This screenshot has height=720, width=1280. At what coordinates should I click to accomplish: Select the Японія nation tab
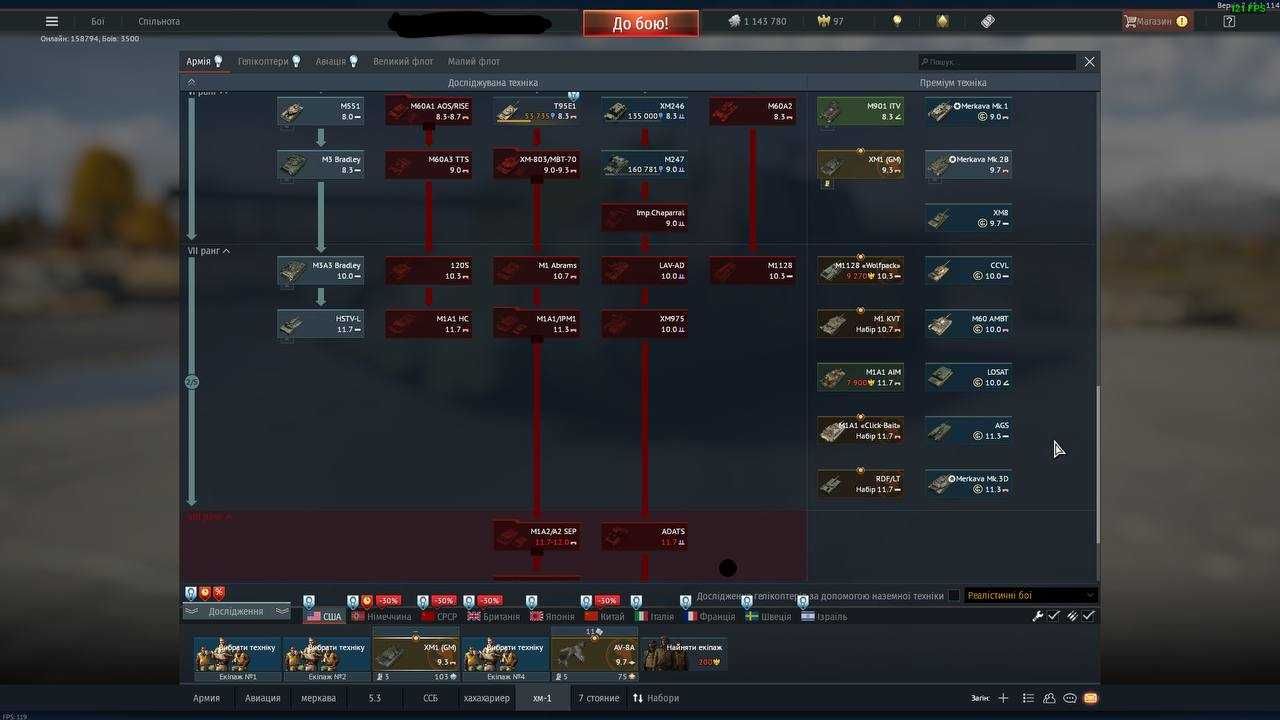[553, 616]
